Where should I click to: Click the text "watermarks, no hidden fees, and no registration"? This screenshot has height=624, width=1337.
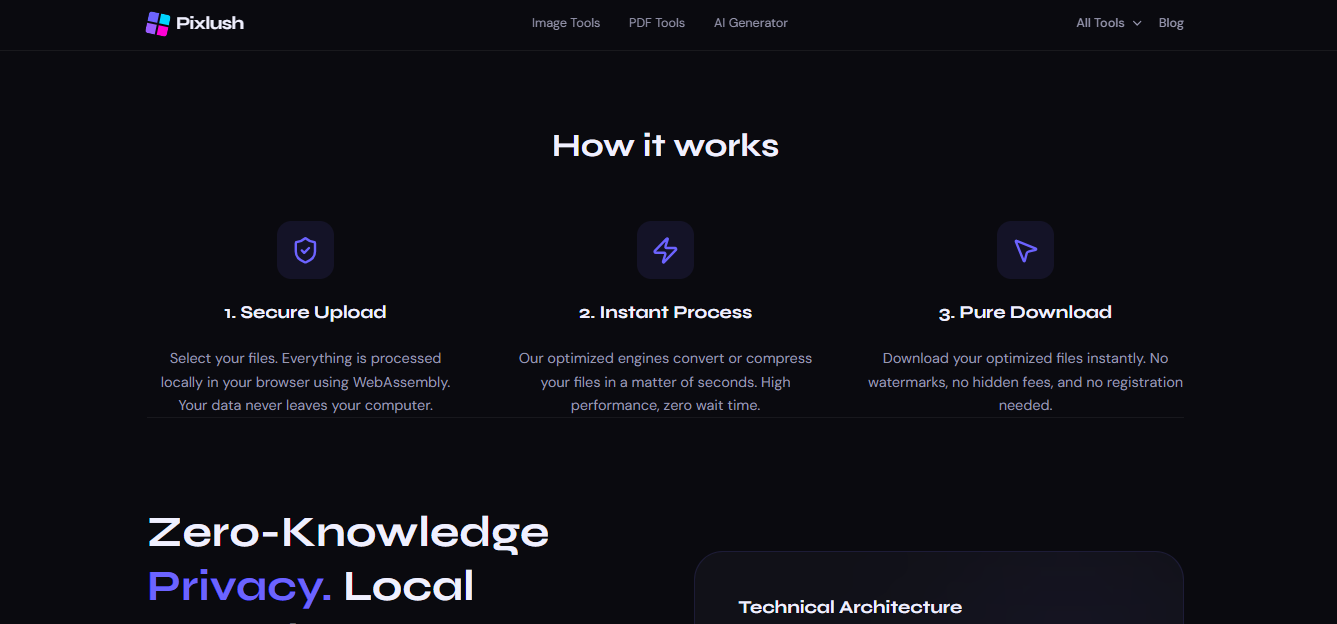pos(1025,382)
